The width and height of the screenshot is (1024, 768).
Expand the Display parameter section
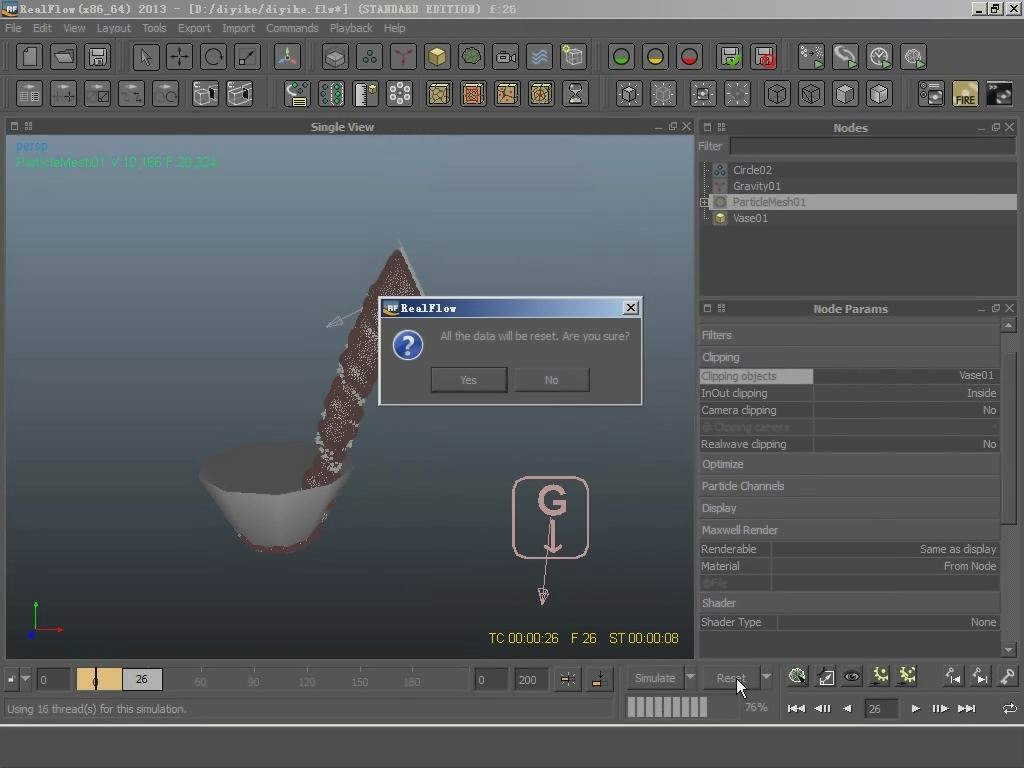850,508
